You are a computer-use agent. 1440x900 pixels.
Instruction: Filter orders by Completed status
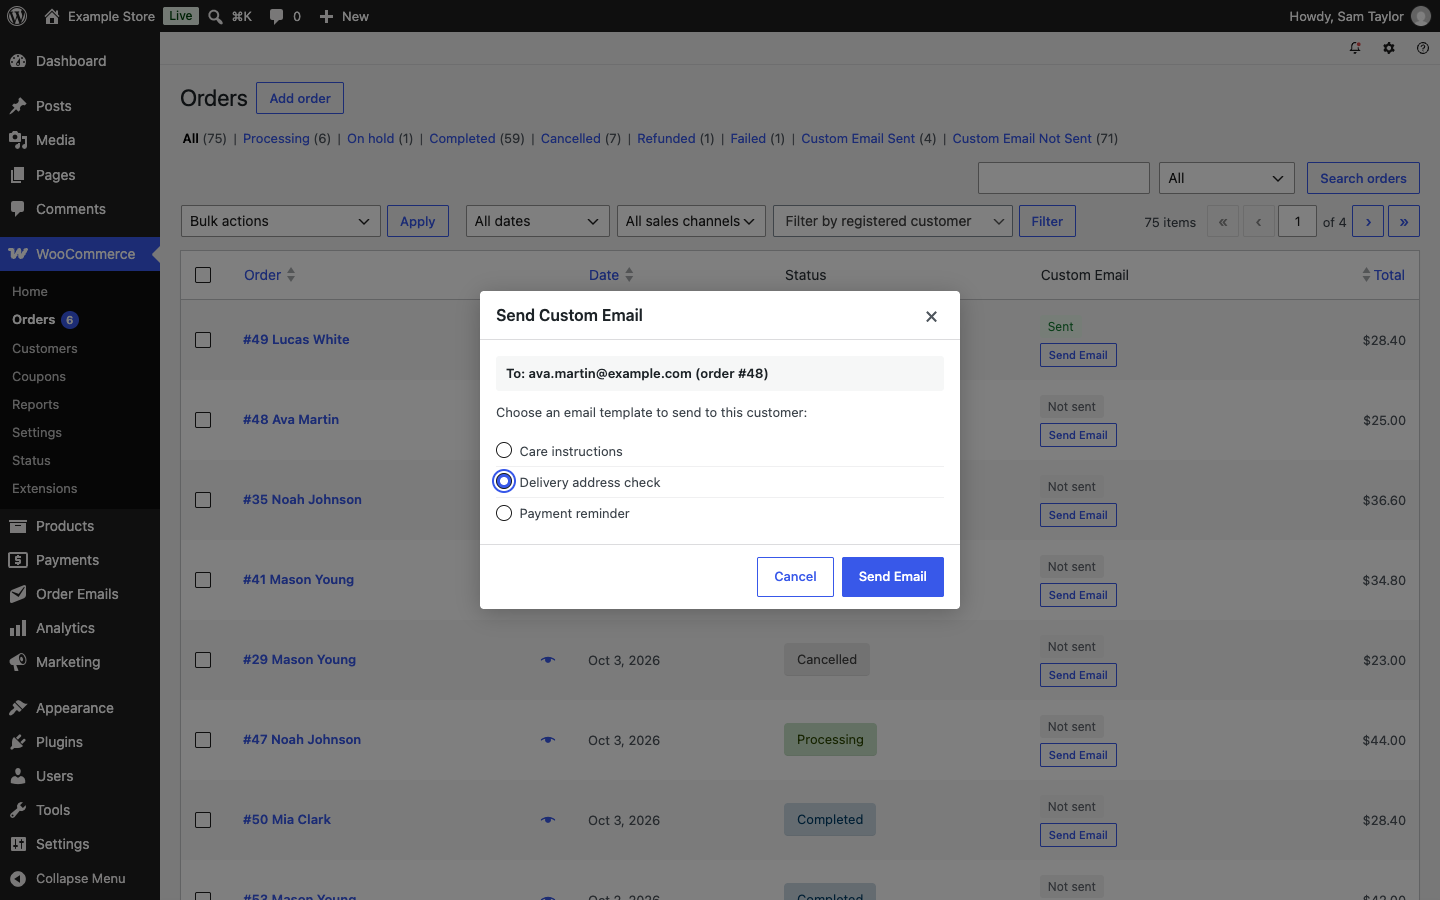(x=462, y=139)
